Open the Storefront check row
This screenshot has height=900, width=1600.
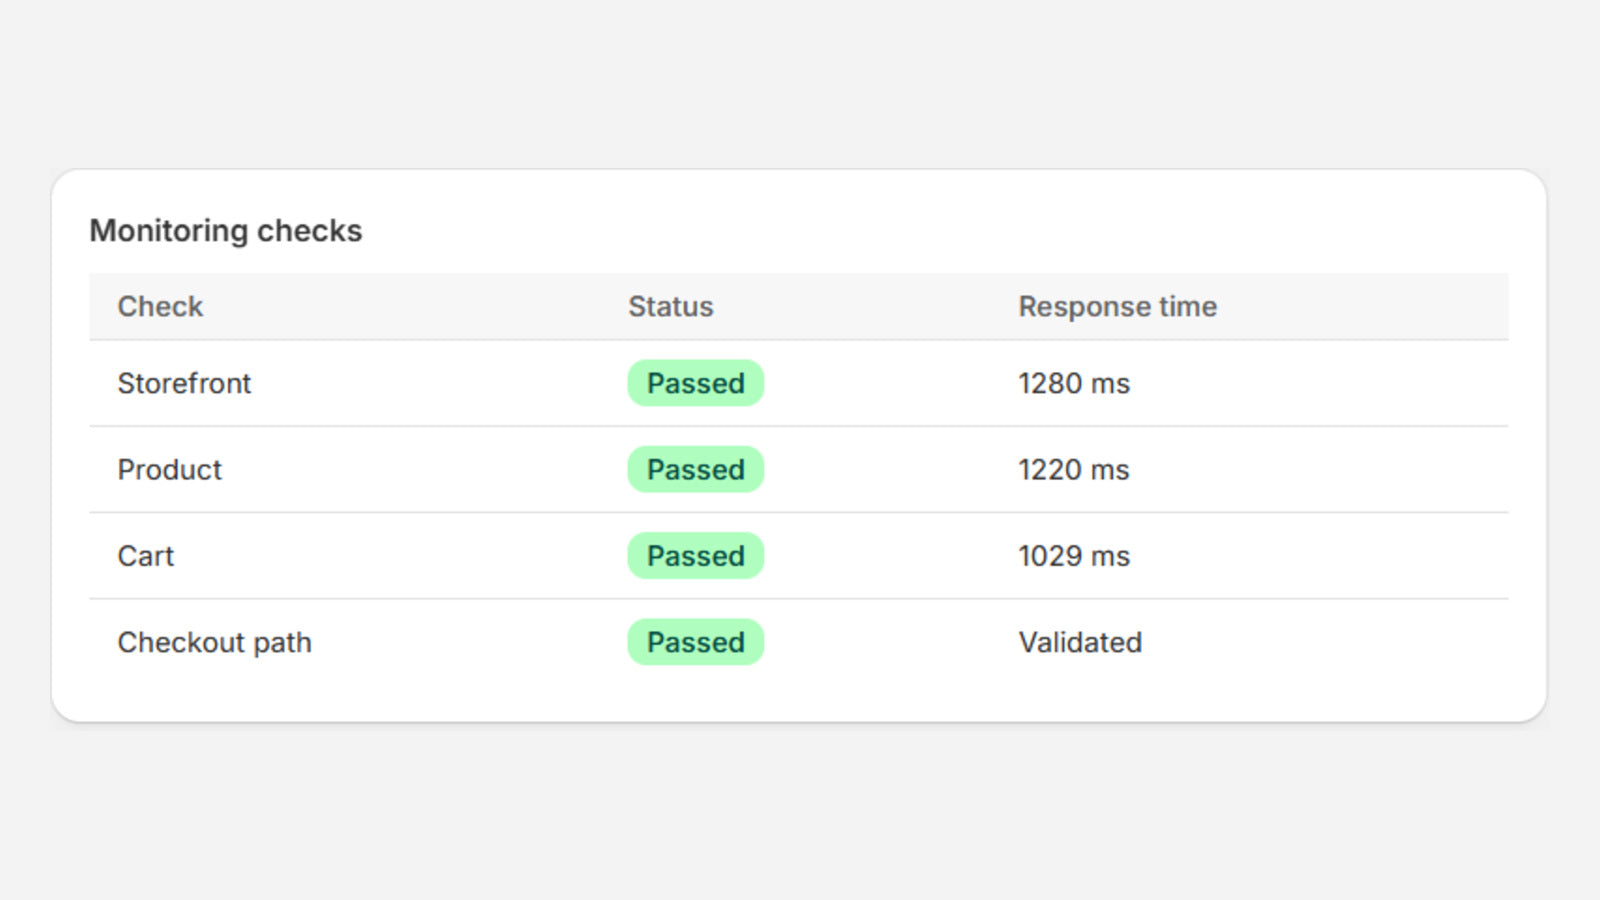click(x=799, y=383)
